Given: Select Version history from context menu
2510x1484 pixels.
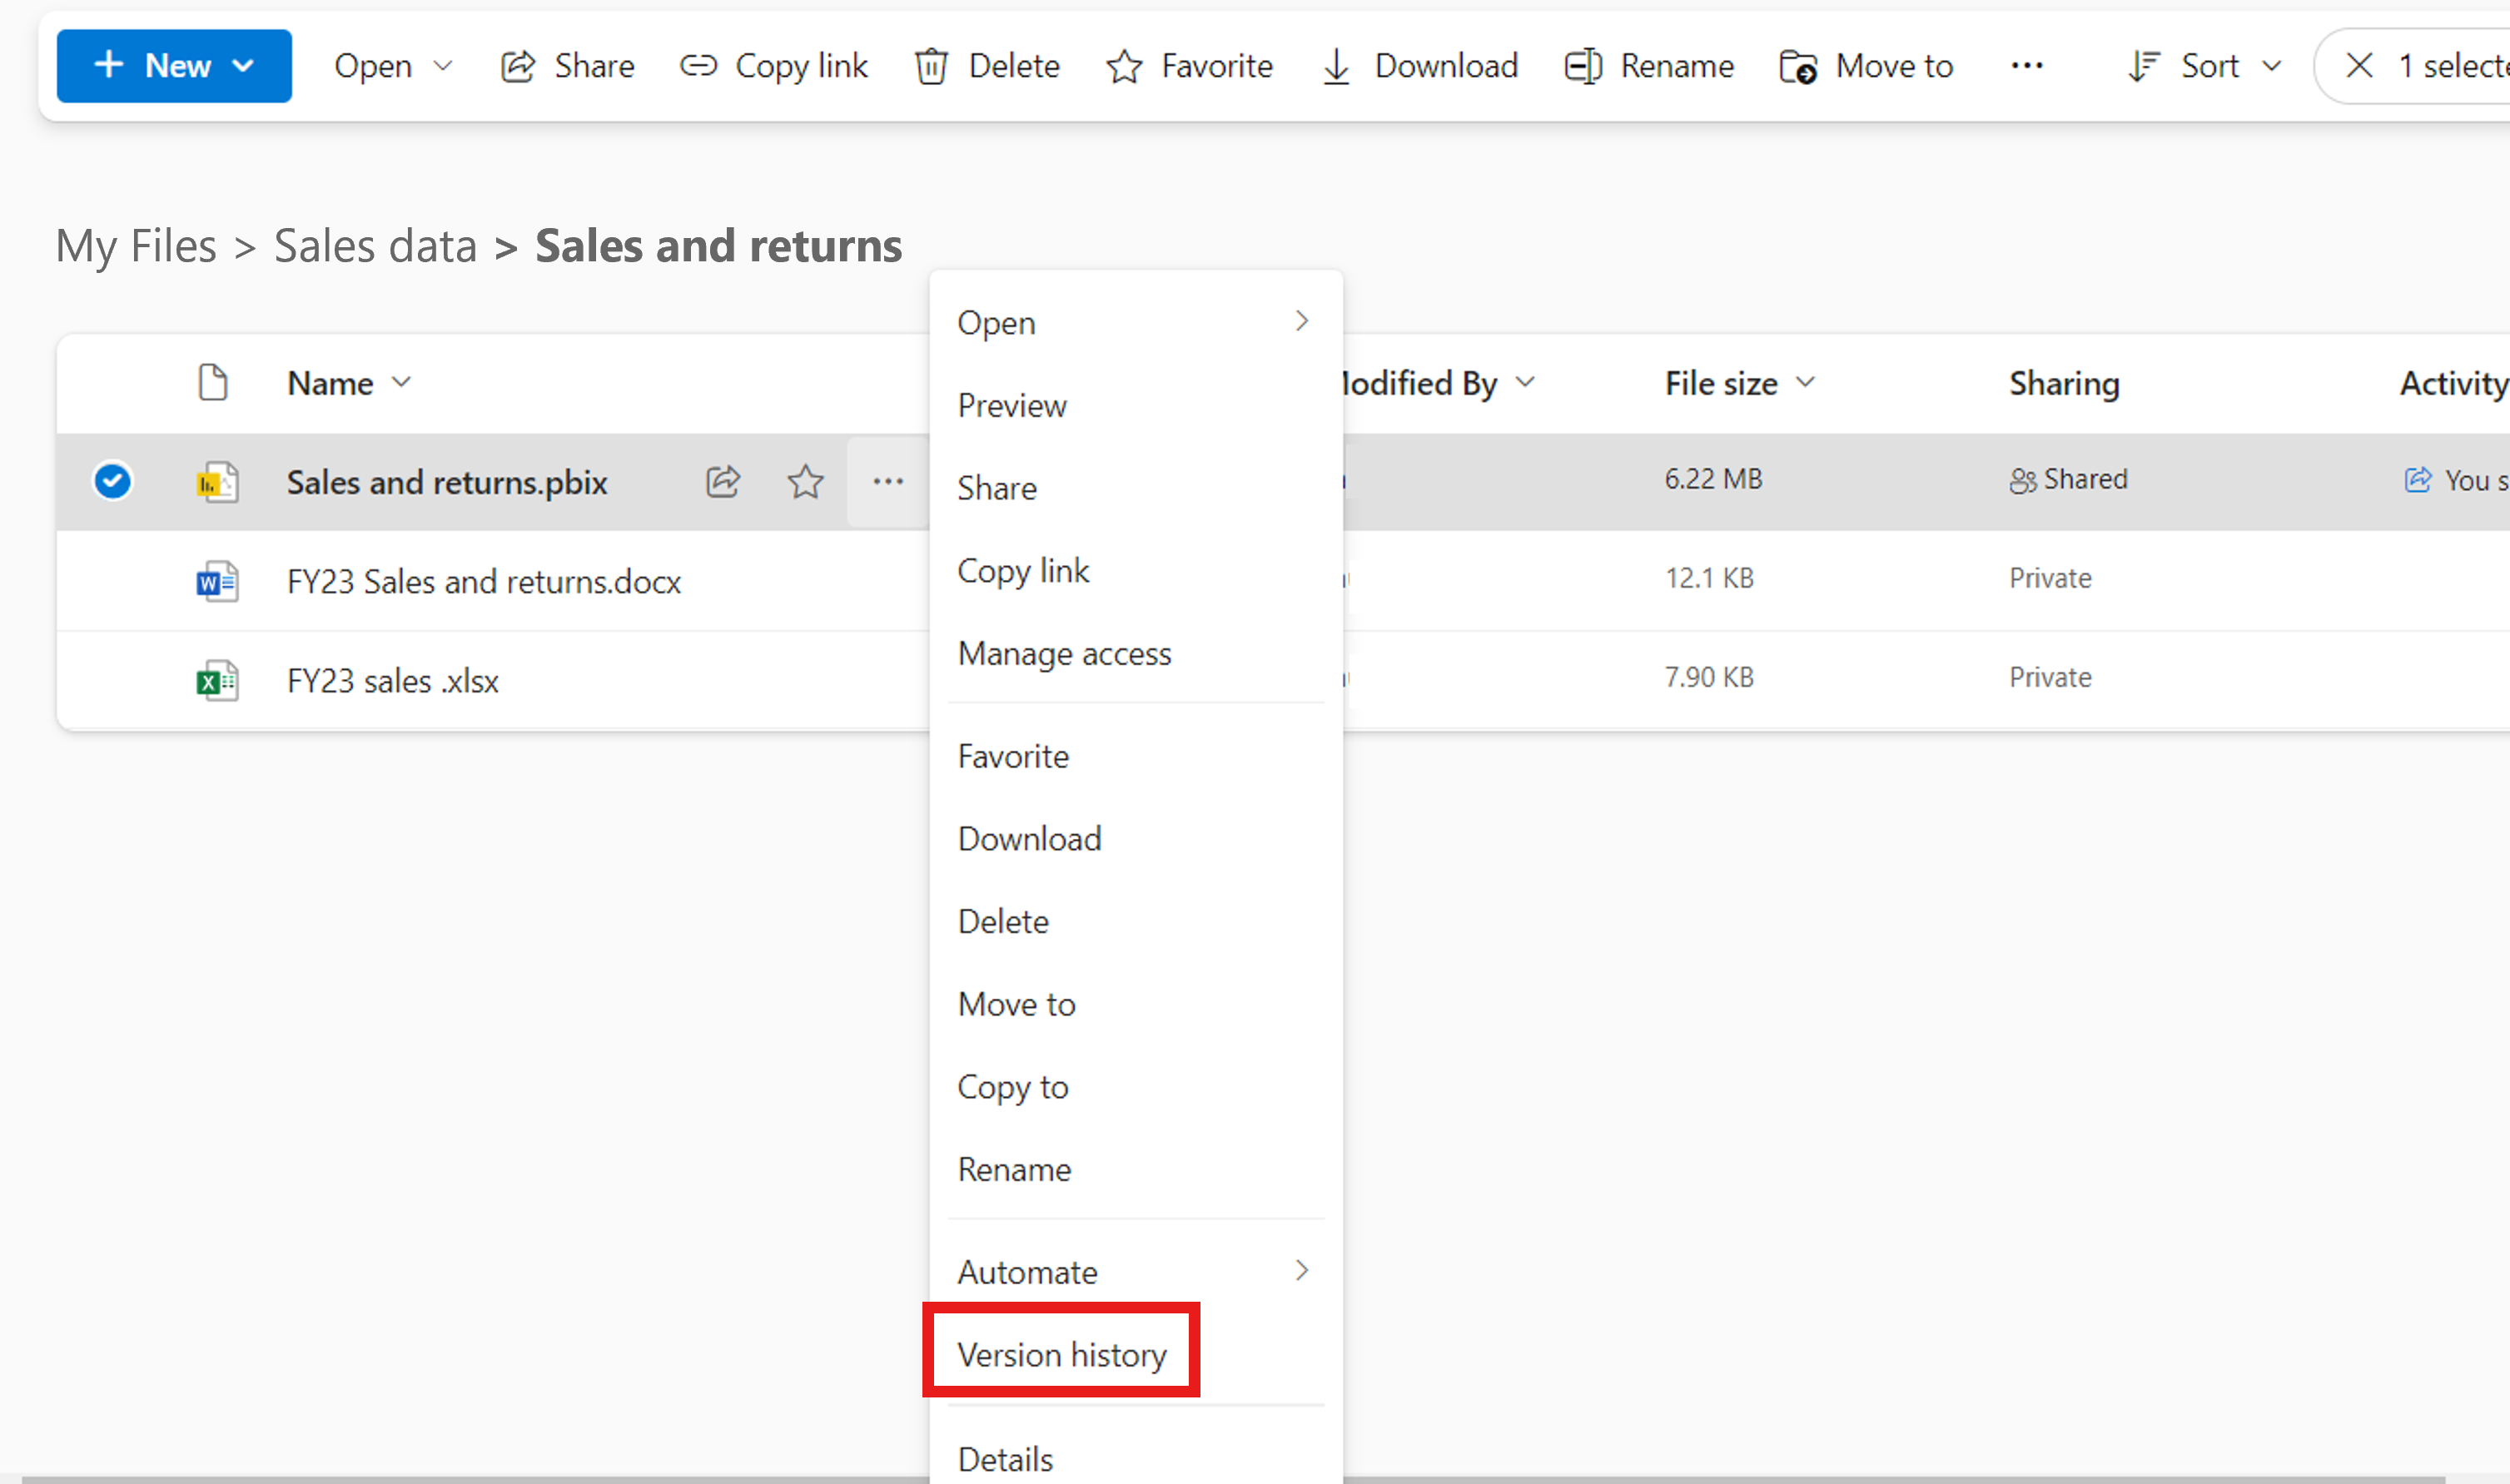Looking at the screenshot, I should (x=1061, y=1354).
